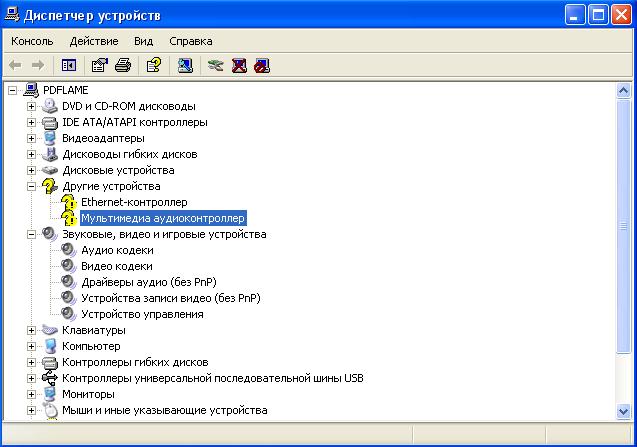Viewport: 637px width, 447px height.
Task: Select Устройства записи видео (без PnP)
Action: tap(171, 298)
